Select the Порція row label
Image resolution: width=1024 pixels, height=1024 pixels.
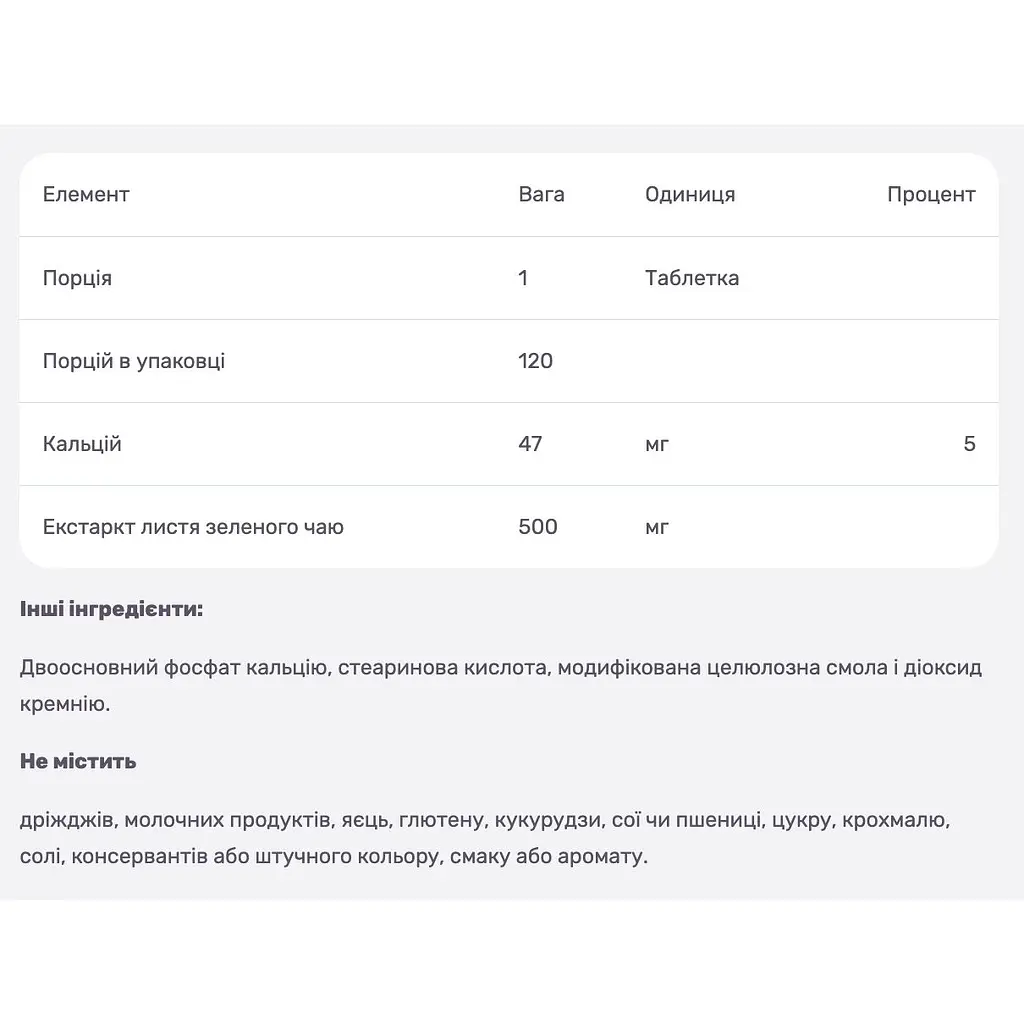pyautogui.click(x=77, y=278)
